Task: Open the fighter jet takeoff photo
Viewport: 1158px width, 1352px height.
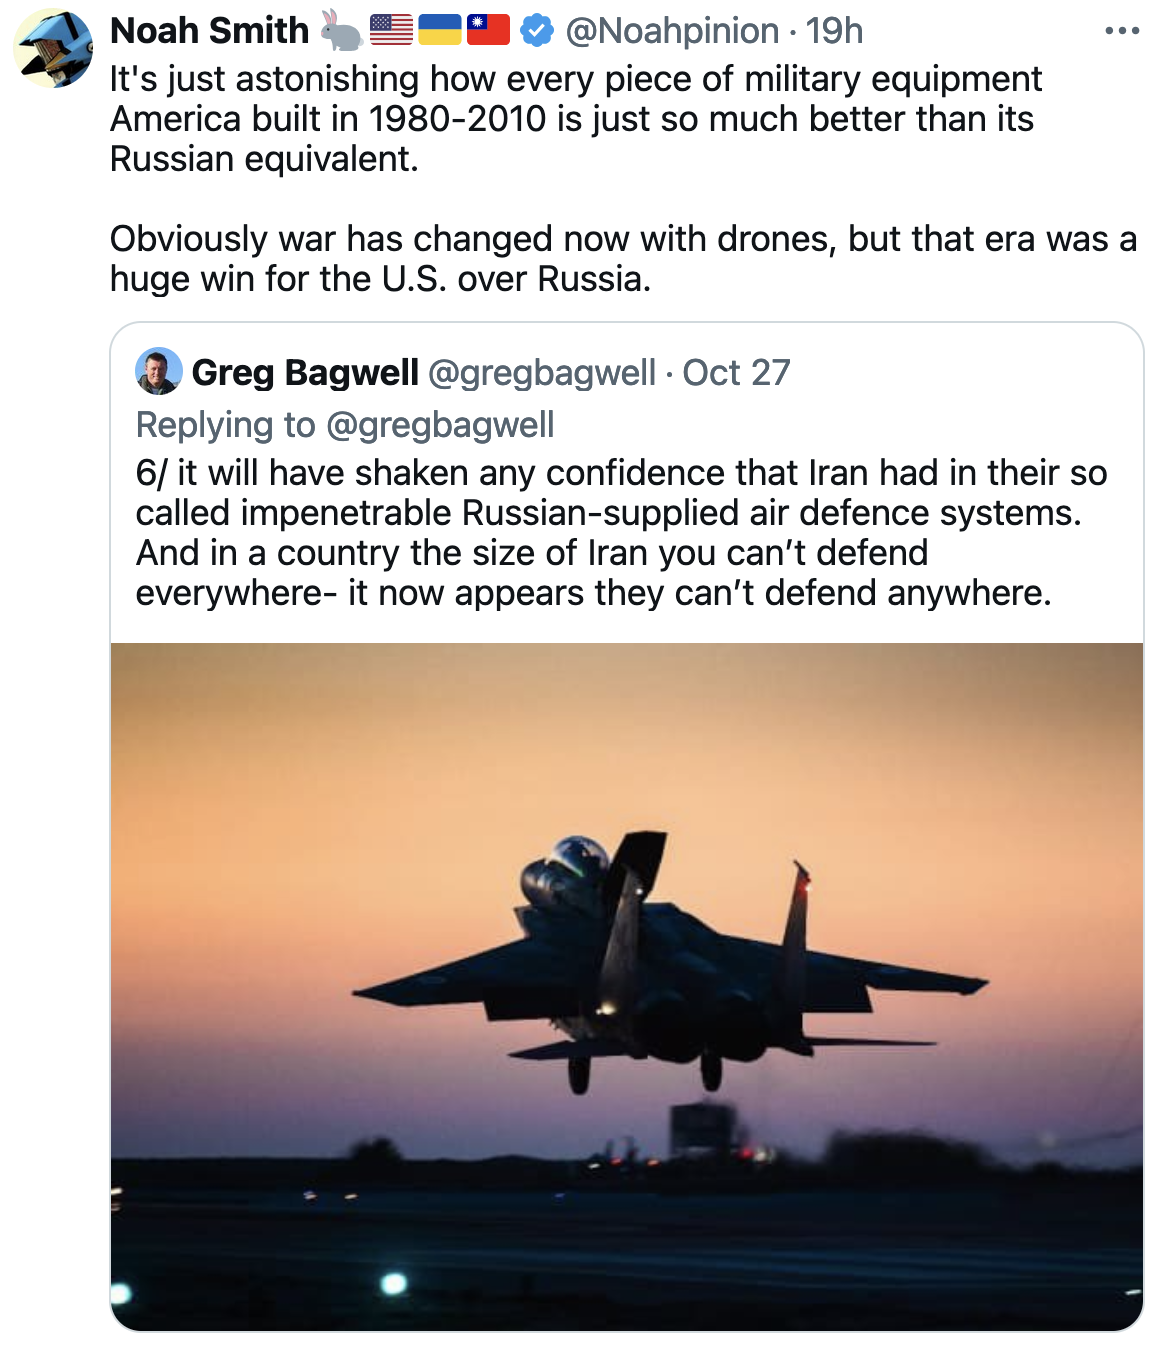Action: coord(626,900)
